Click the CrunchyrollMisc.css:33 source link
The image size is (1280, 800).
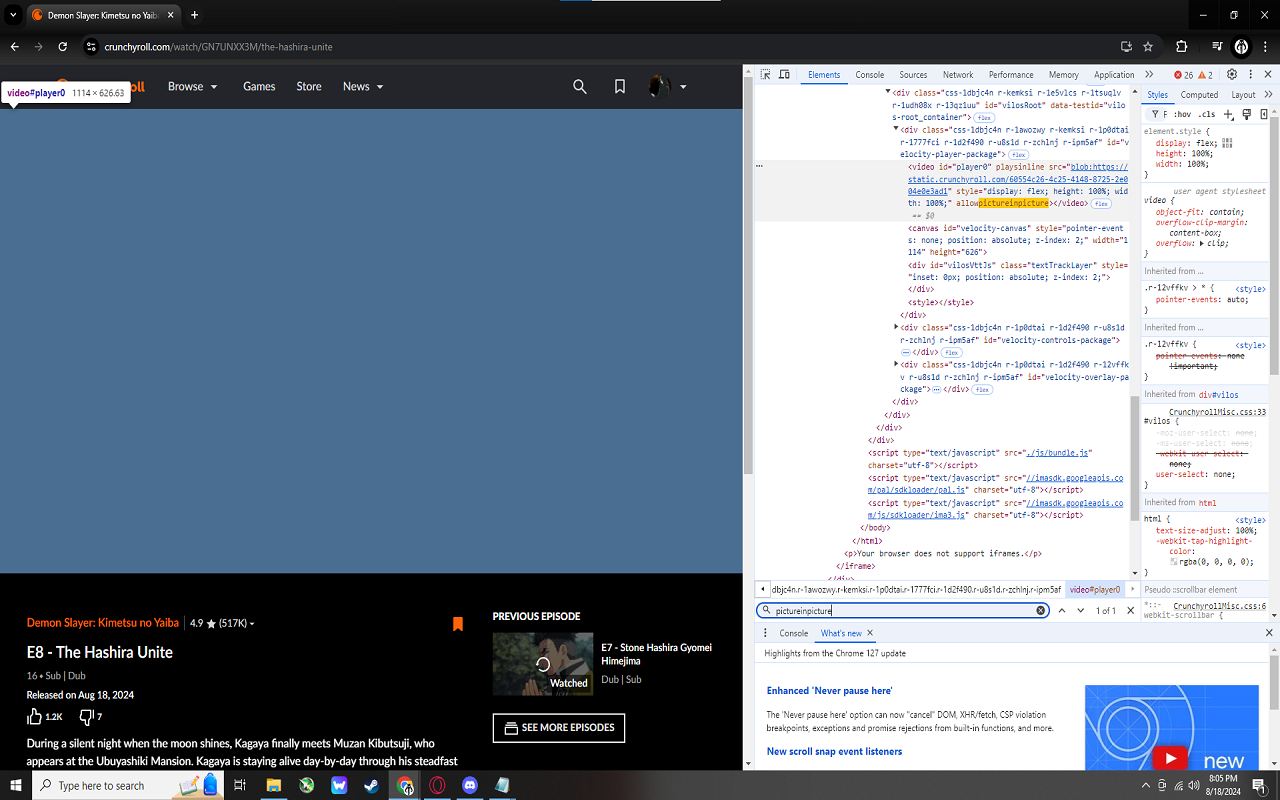[1217, 412]
